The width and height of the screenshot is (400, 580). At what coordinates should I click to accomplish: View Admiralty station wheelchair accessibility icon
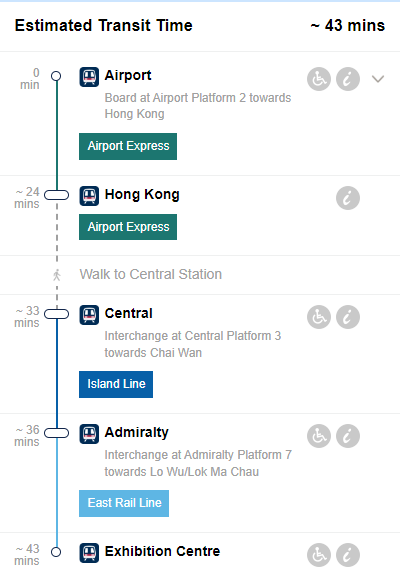coord(319,436)
